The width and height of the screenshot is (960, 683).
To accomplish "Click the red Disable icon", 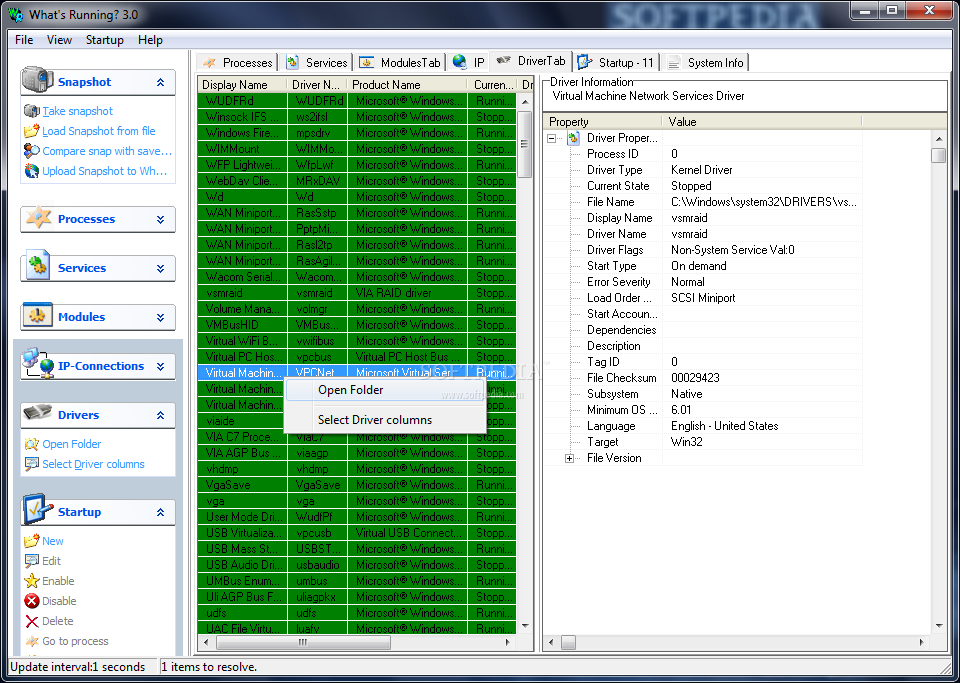I will [x=32, y=601].
